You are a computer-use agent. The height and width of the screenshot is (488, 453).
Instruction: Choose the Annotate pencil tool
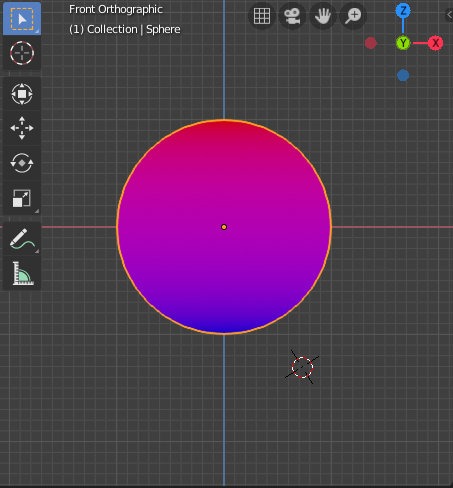coord(22,239)
